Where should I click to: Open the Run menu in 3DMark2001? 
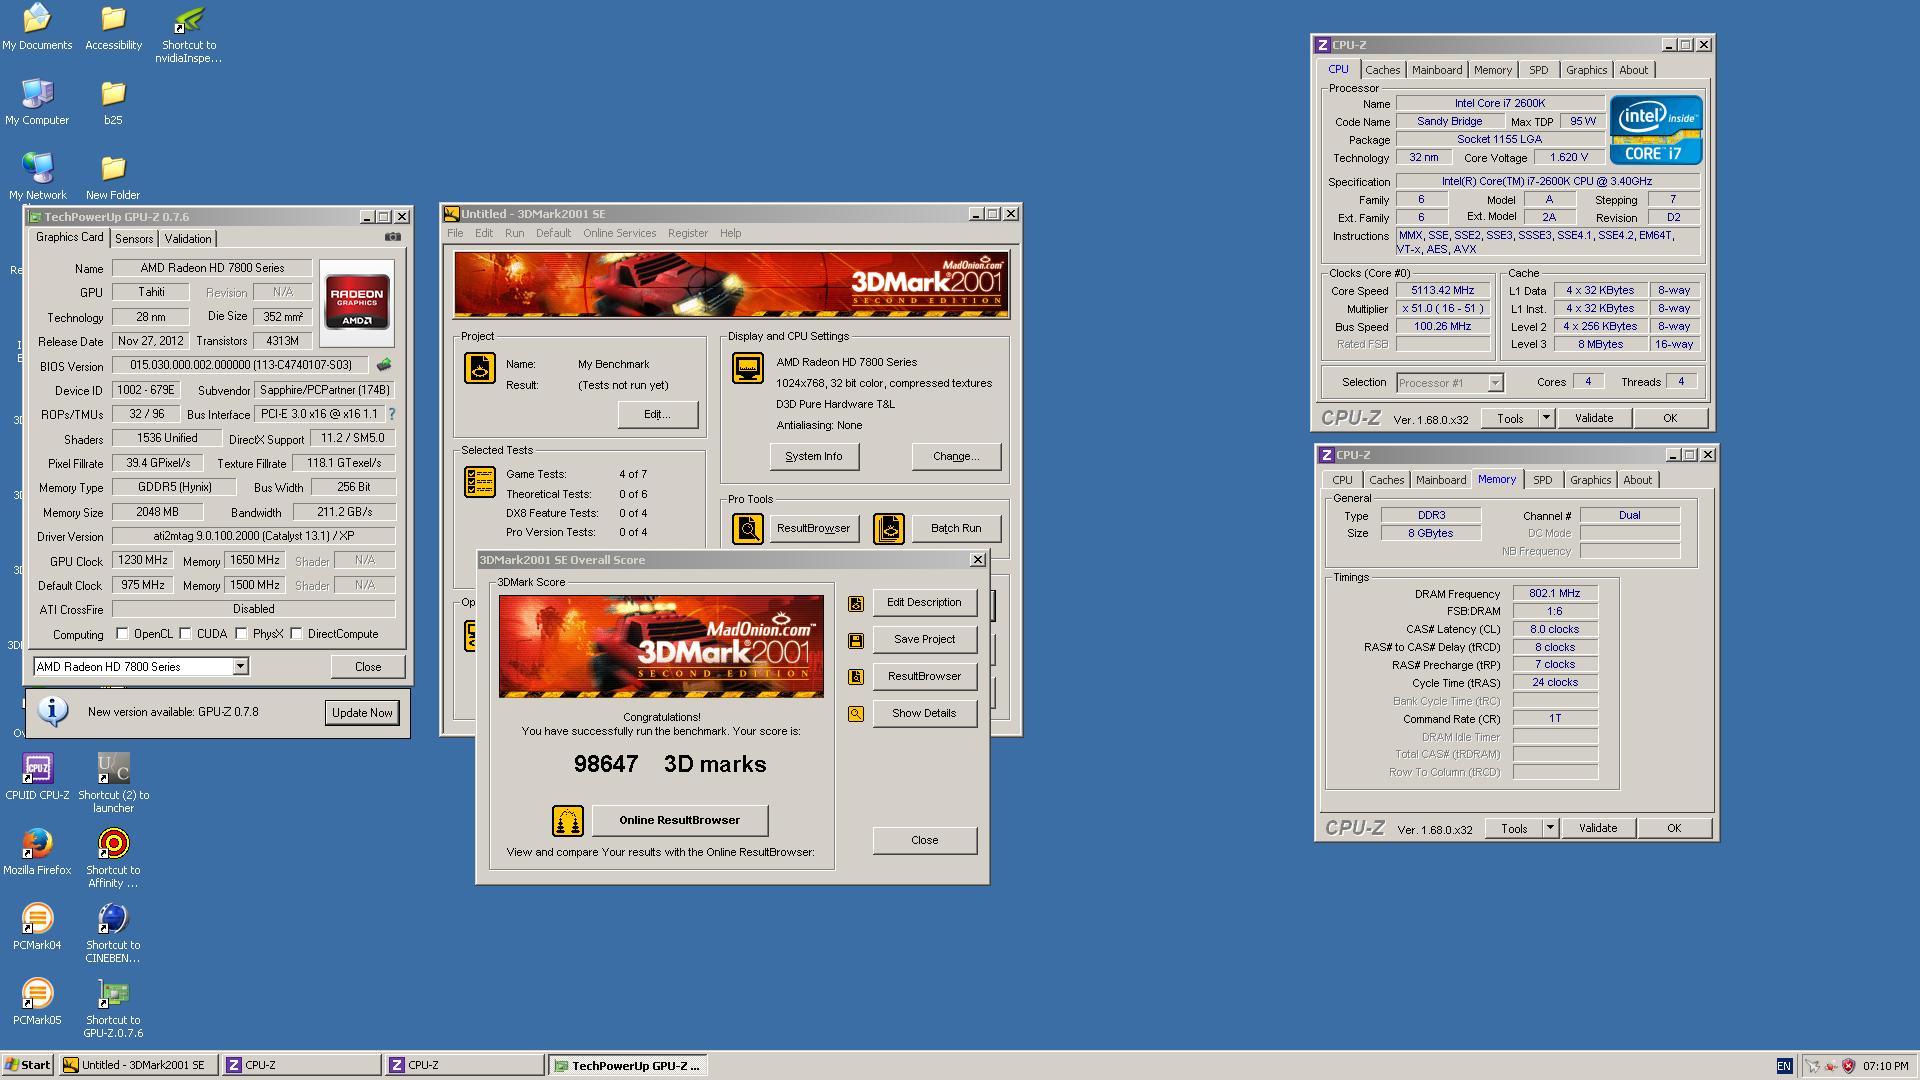pos(514,233)
